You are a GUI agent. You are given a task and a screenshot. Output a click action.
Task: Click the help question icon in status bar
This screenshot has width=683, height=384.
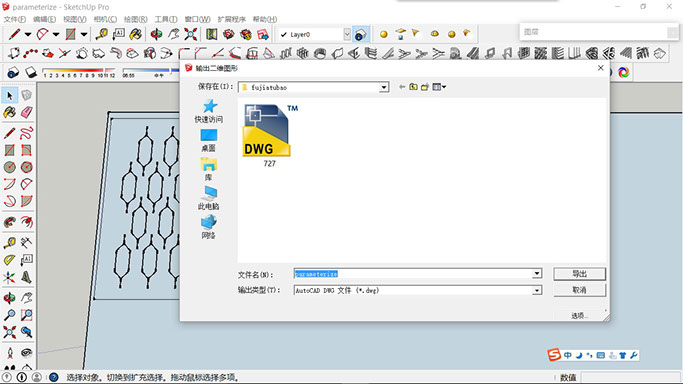click(x=54, y=377)
